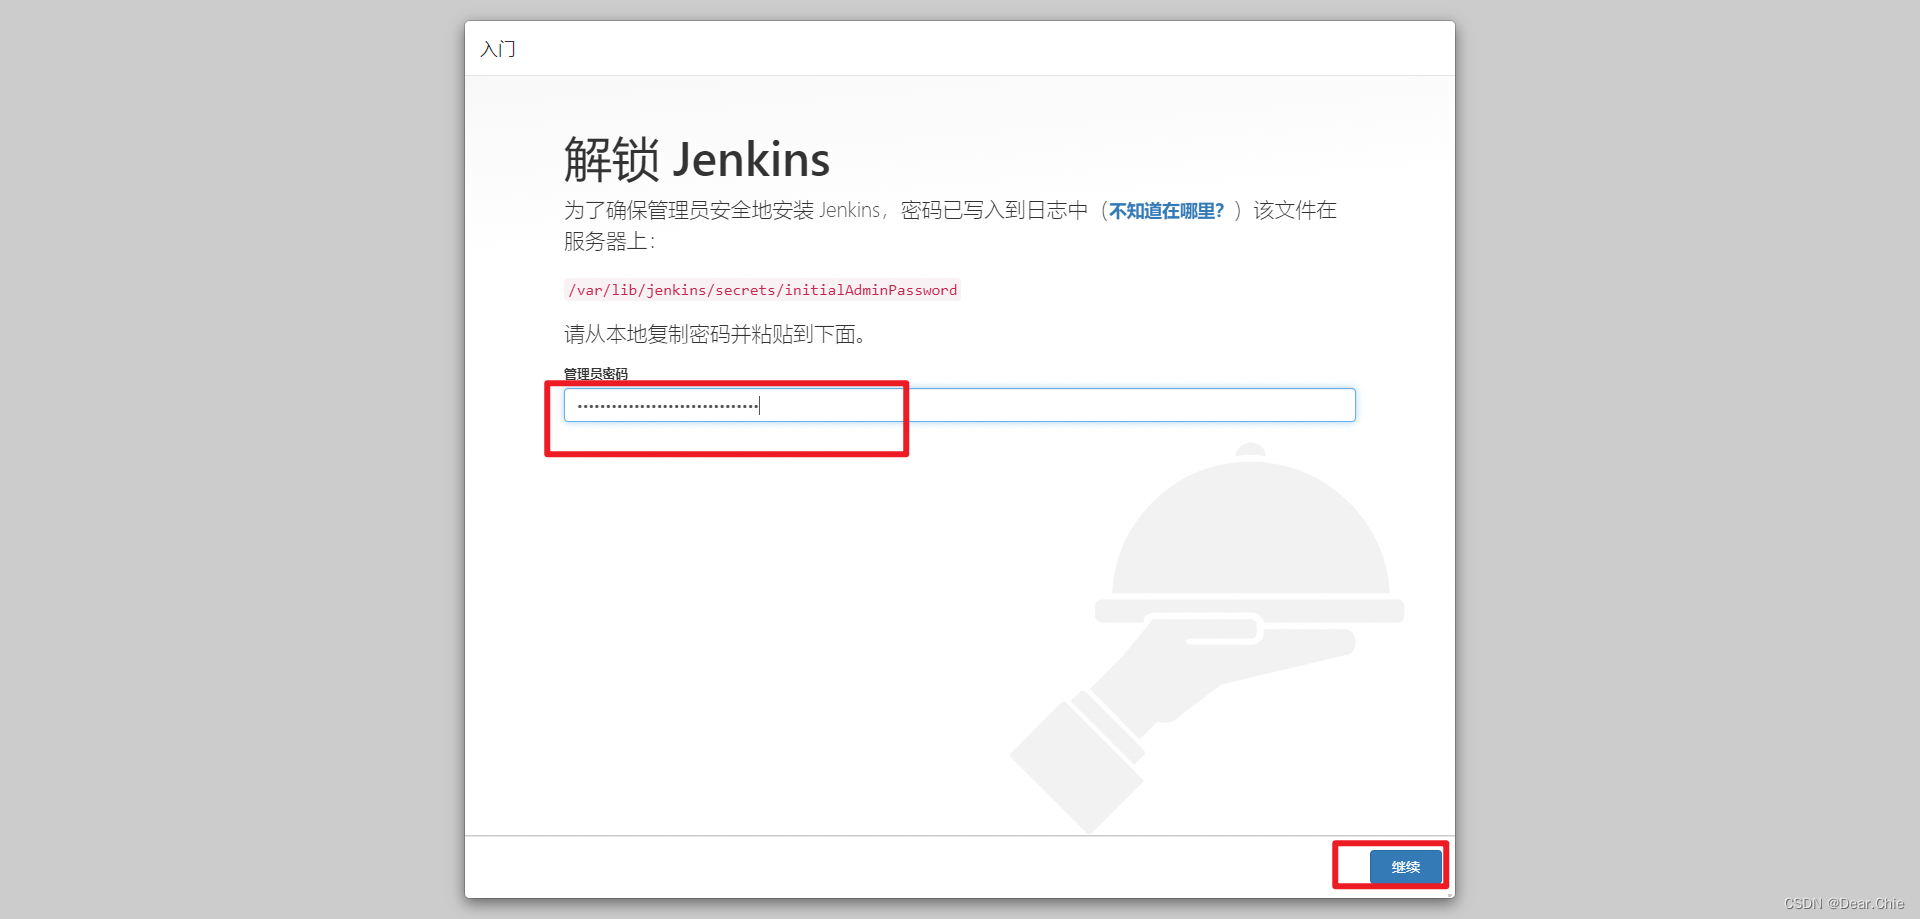Click the blue 继续 continue button
The height and width of the screenshot is (919, 1920).
(x=1405, y=867)
